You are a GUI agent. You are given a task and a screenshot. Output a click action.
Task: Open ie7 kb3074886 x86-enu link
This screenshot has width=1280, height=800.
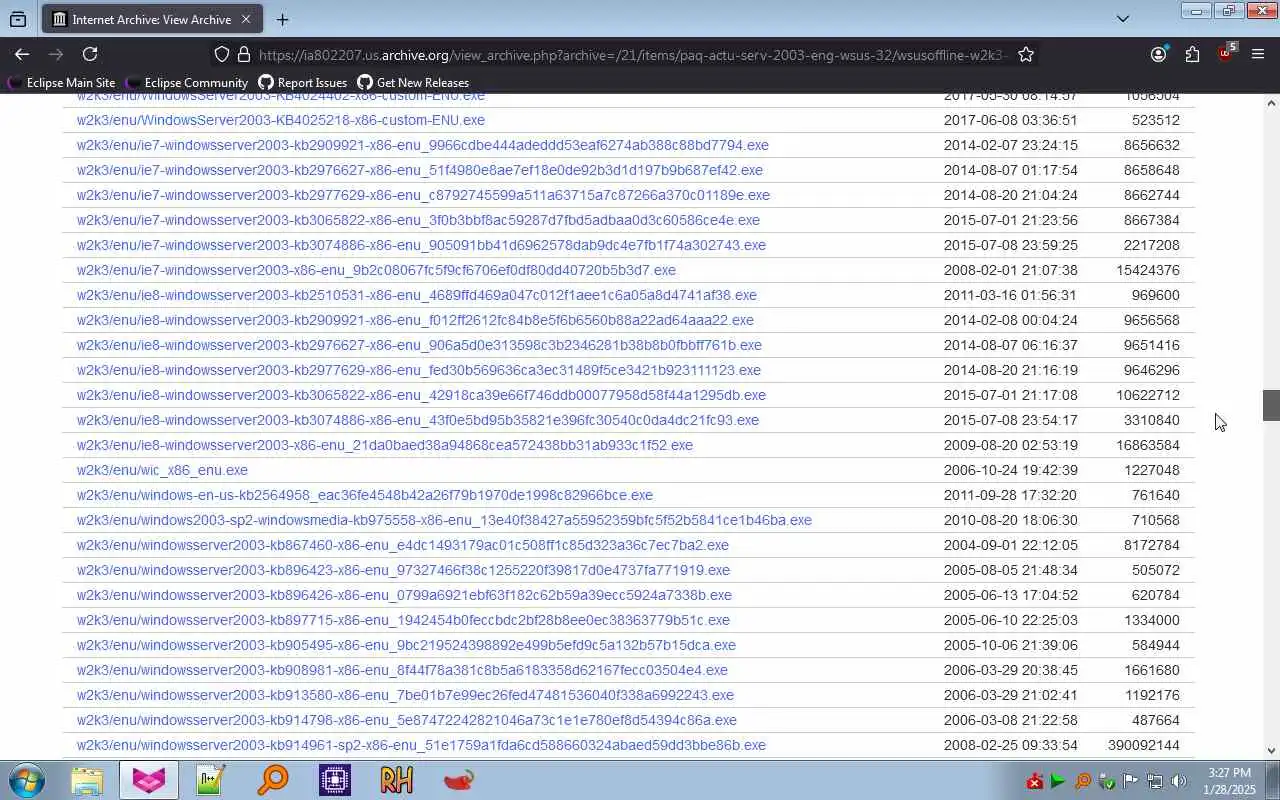[421, 245]
